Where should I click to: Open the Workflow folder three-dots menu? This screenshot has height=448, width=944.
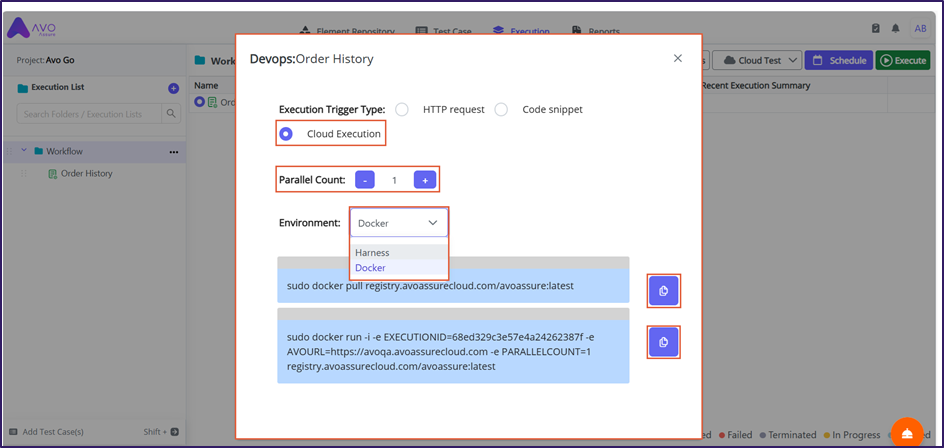[x=173, y=152]
